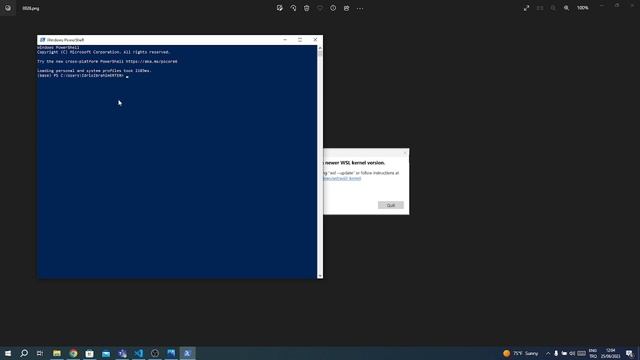Click Quit in the WSL kernel dialog

tap(391, 205)
